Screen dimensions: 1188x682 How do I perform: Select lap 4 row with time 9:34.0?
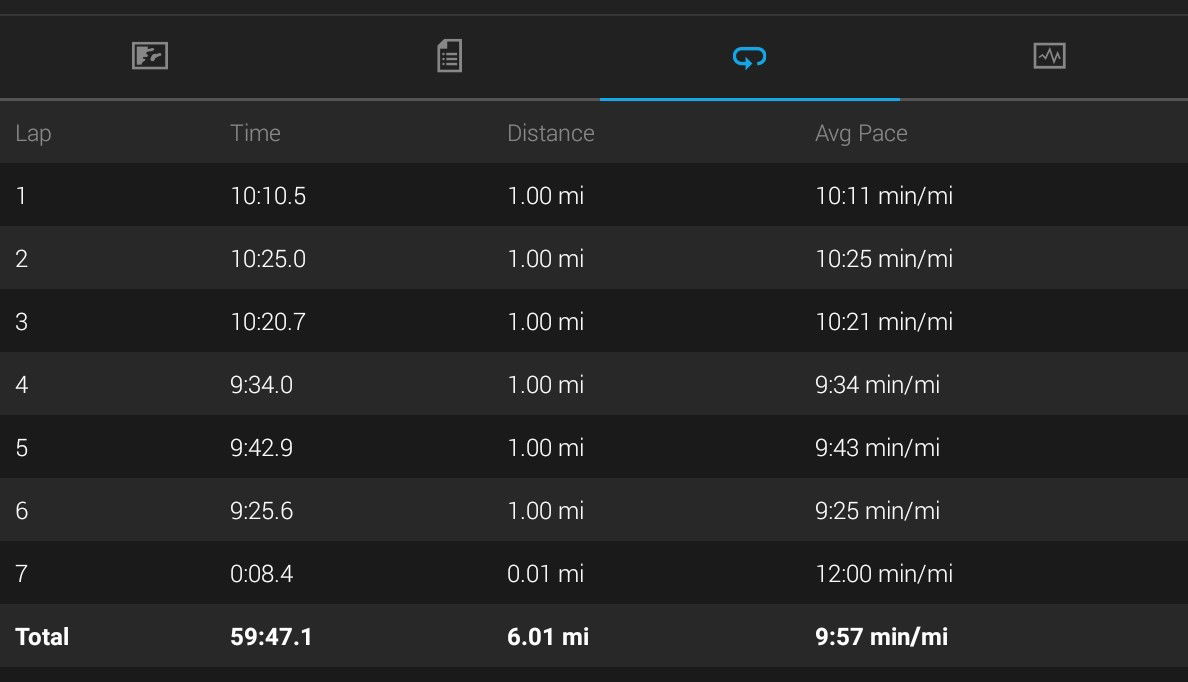594,383
